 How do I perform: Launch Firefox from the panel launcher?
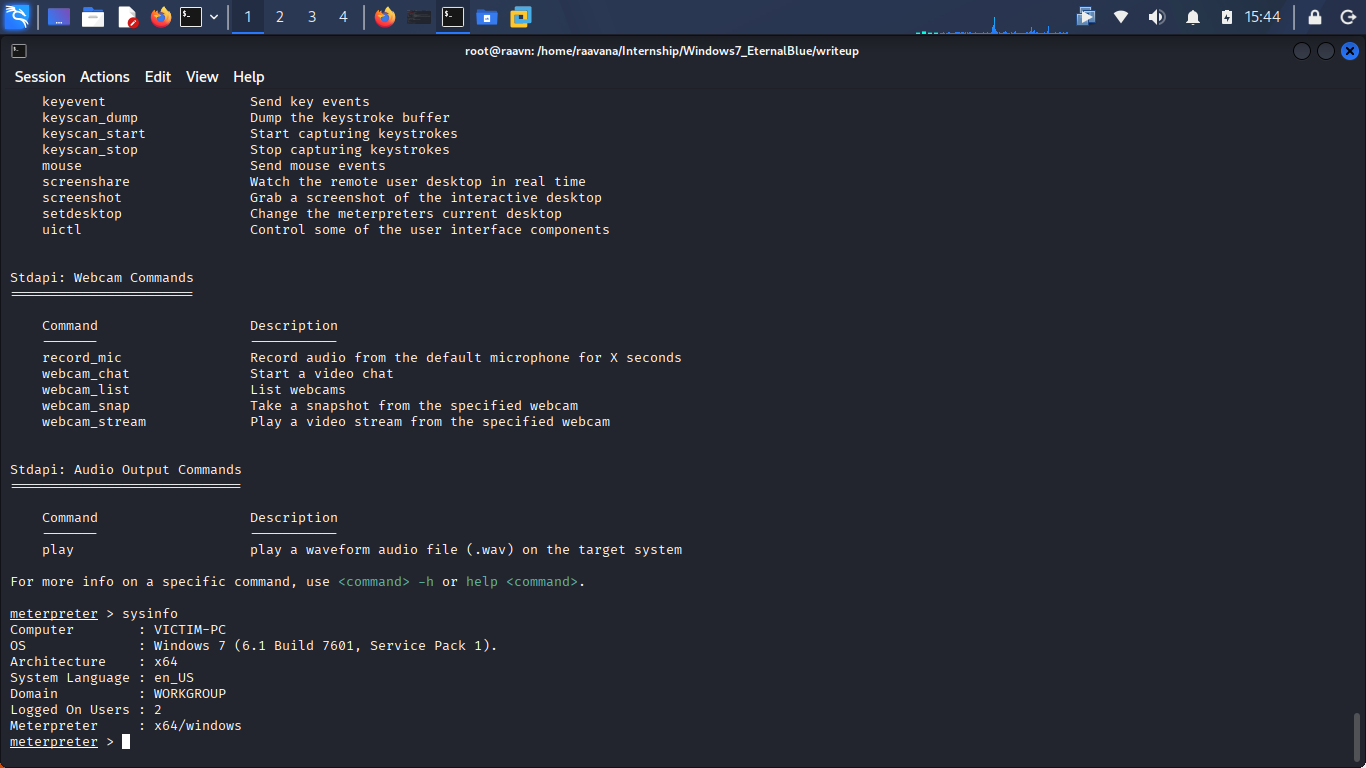[x=160, y=17]
